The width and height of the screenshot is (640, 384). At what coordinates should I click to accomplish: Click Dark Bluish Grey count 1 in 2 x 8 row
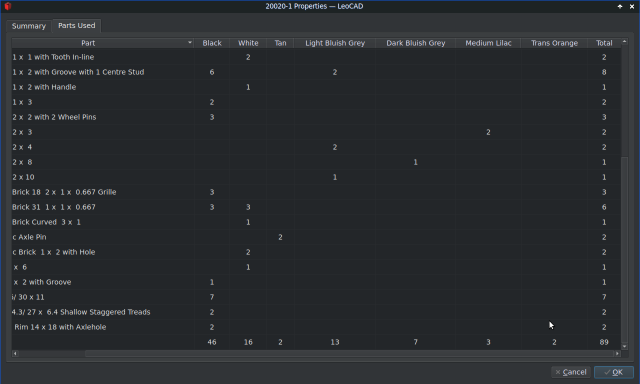pyautogui.click(x=416, y=162)
